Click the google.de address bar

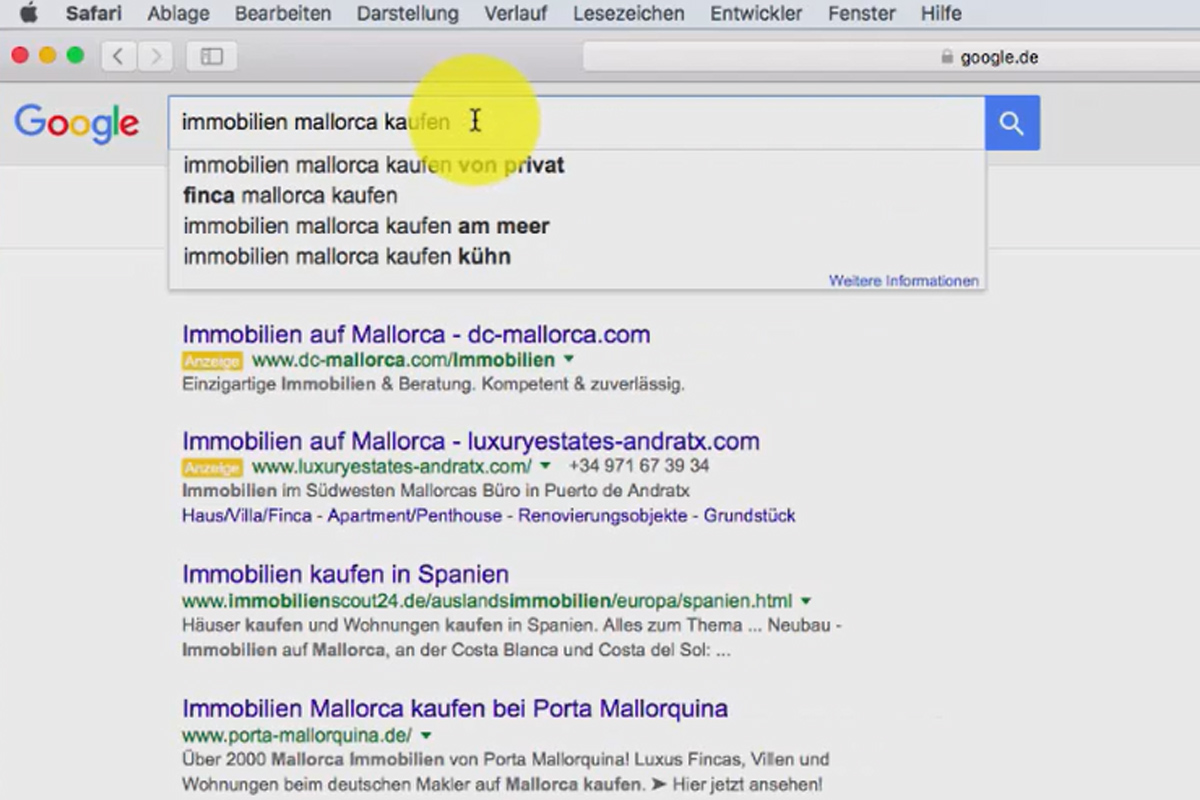click(x=891, y=57)
